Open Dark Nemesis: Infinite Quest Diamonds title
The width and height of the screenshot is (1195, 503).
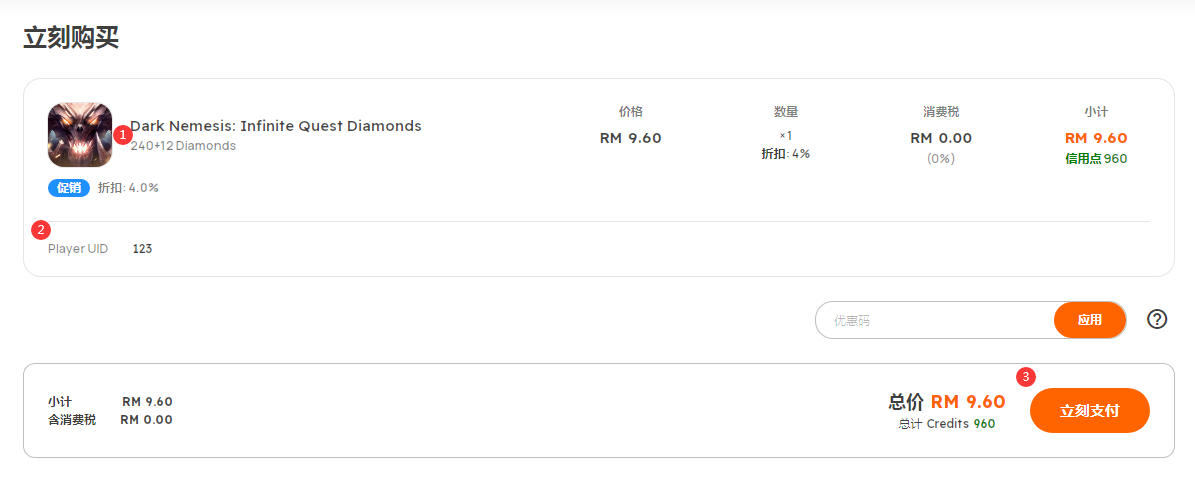[x=276, y=126]
